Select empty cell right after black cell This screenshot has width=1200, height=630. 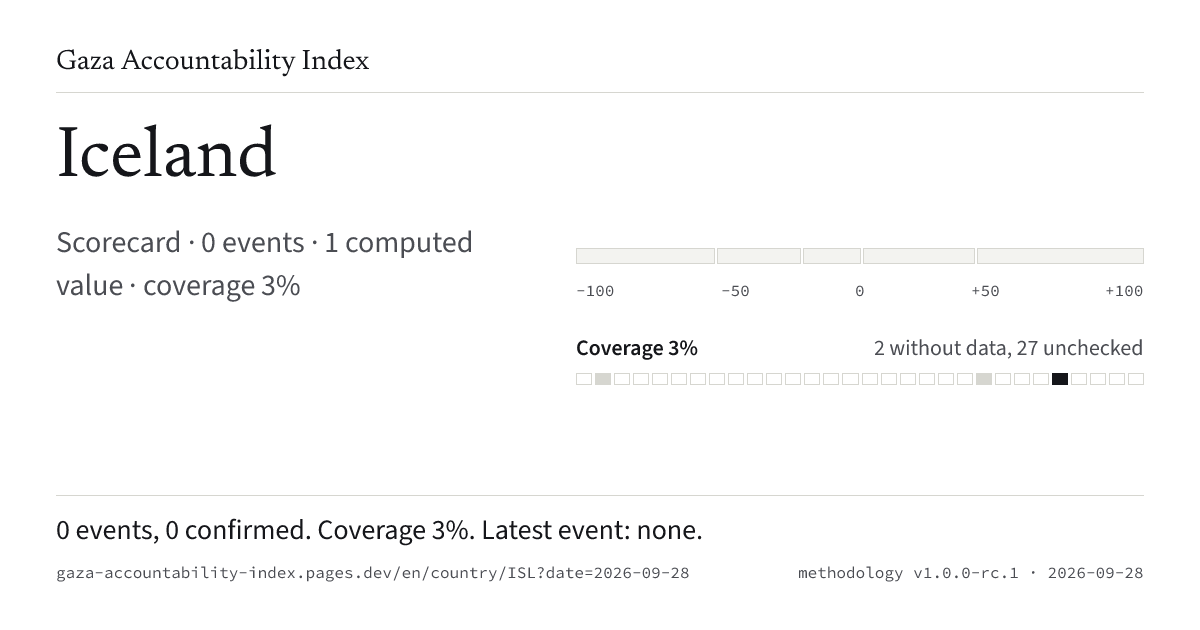tap(1079, 379)
